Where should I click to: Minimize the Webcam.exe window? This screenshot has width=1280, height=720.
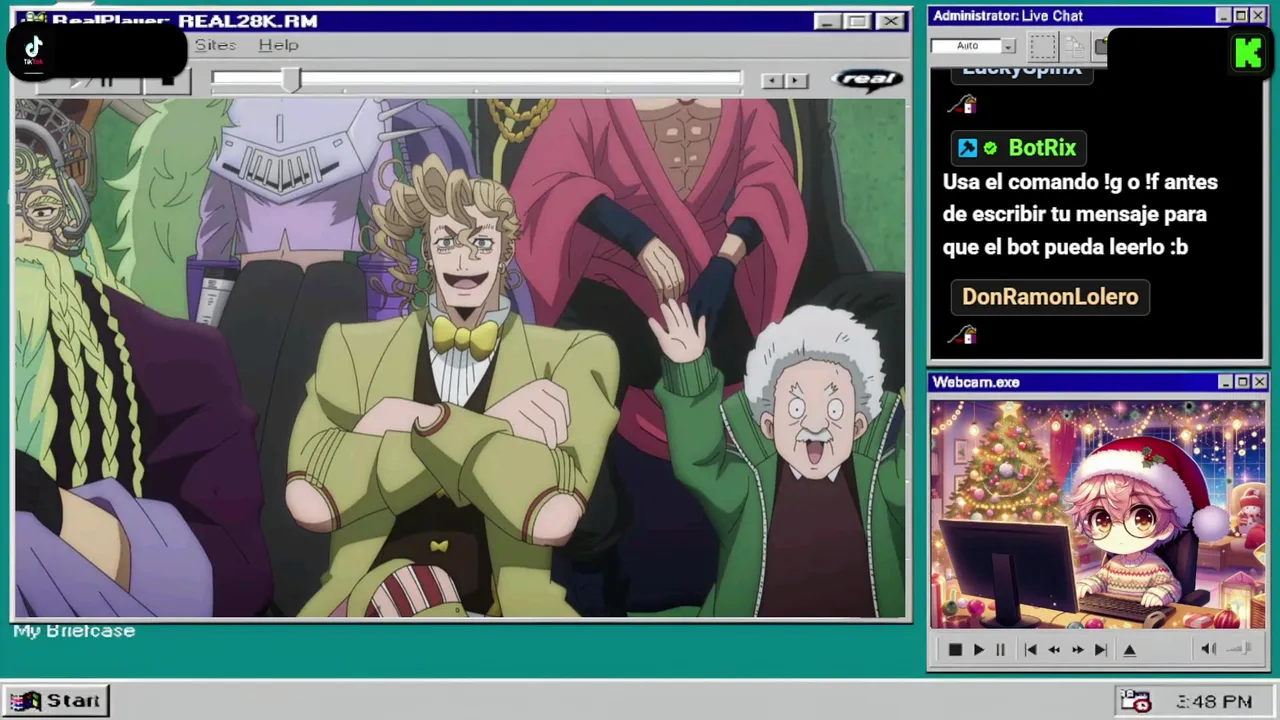1225,382
